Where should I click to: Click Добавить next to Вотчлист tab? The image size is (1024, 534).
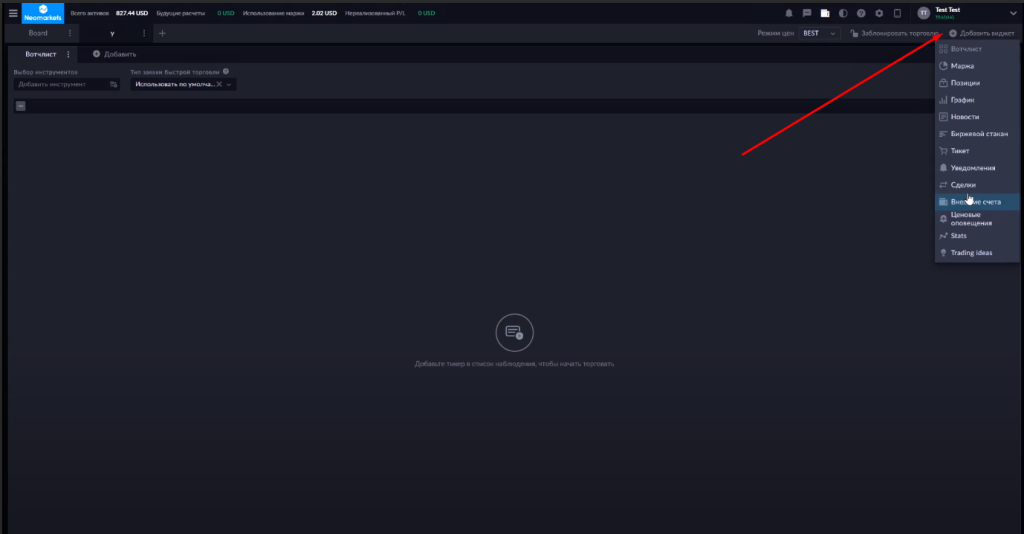(x=114, y=54)
